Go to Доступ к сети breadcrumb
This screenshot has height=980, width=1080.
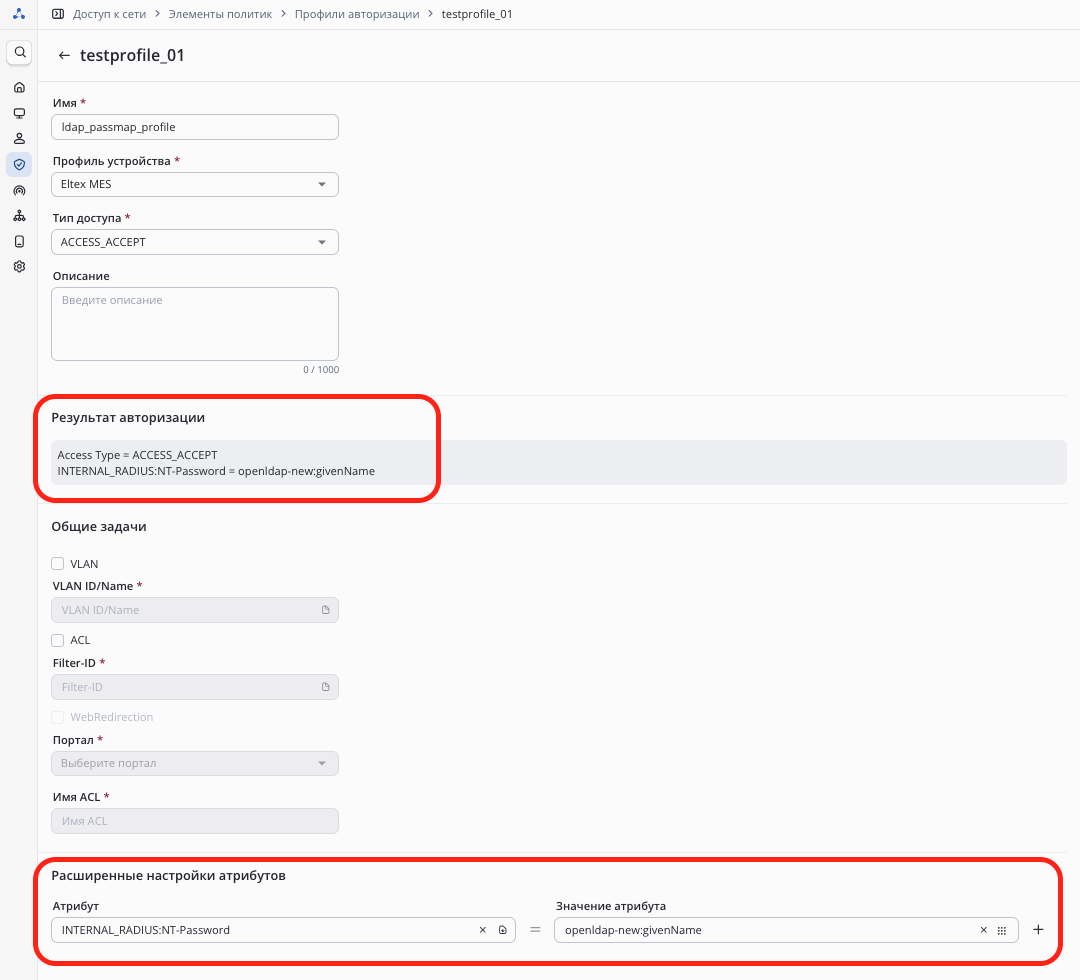pyautogui.click(x=107, y=14)
